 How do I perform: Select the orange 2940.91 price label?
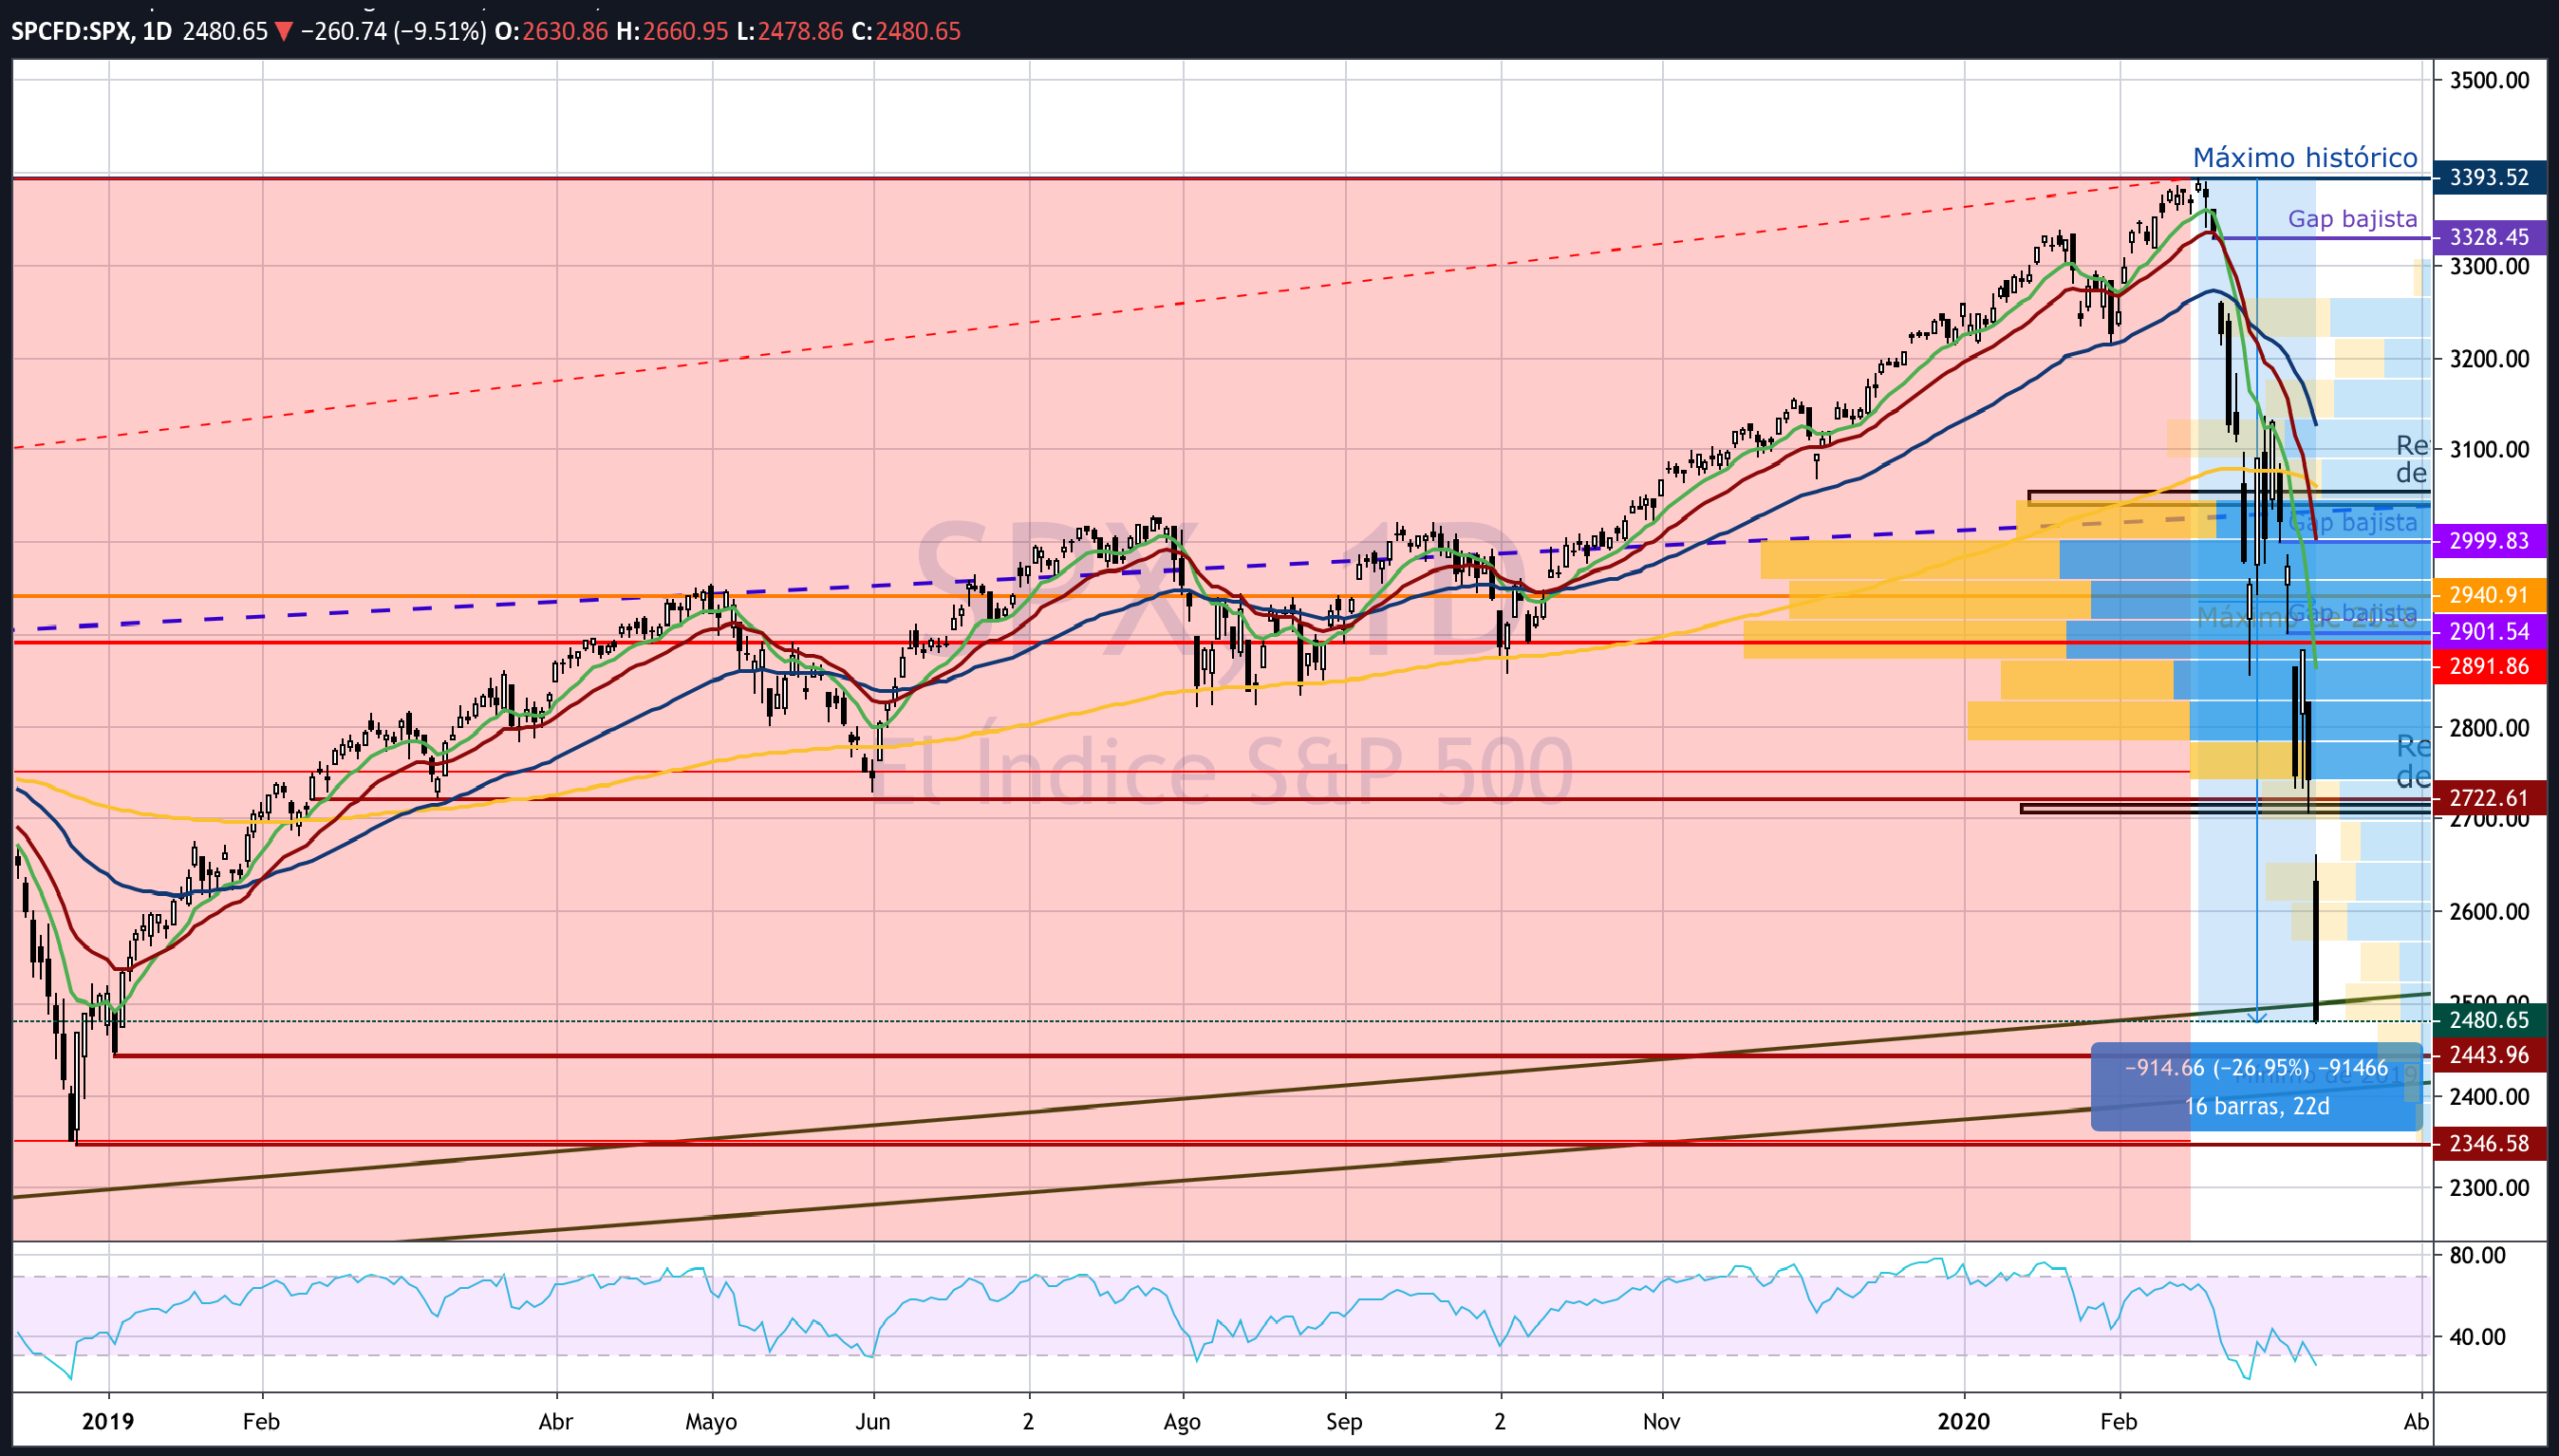click(2489, 595)
